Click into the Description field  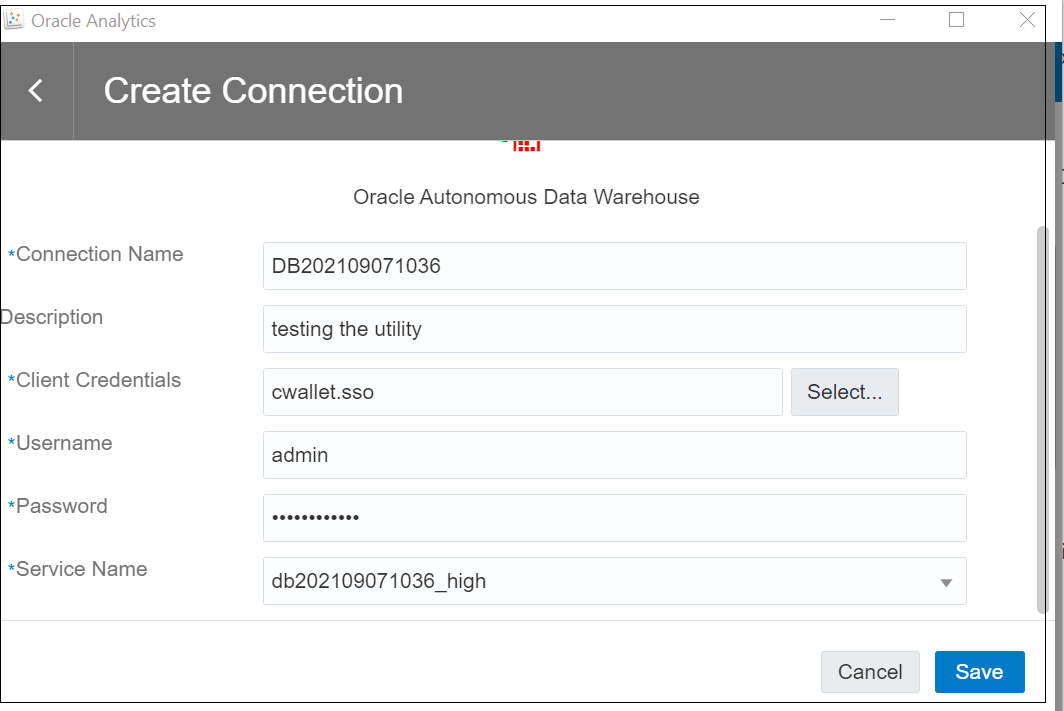tap(614, 329)
